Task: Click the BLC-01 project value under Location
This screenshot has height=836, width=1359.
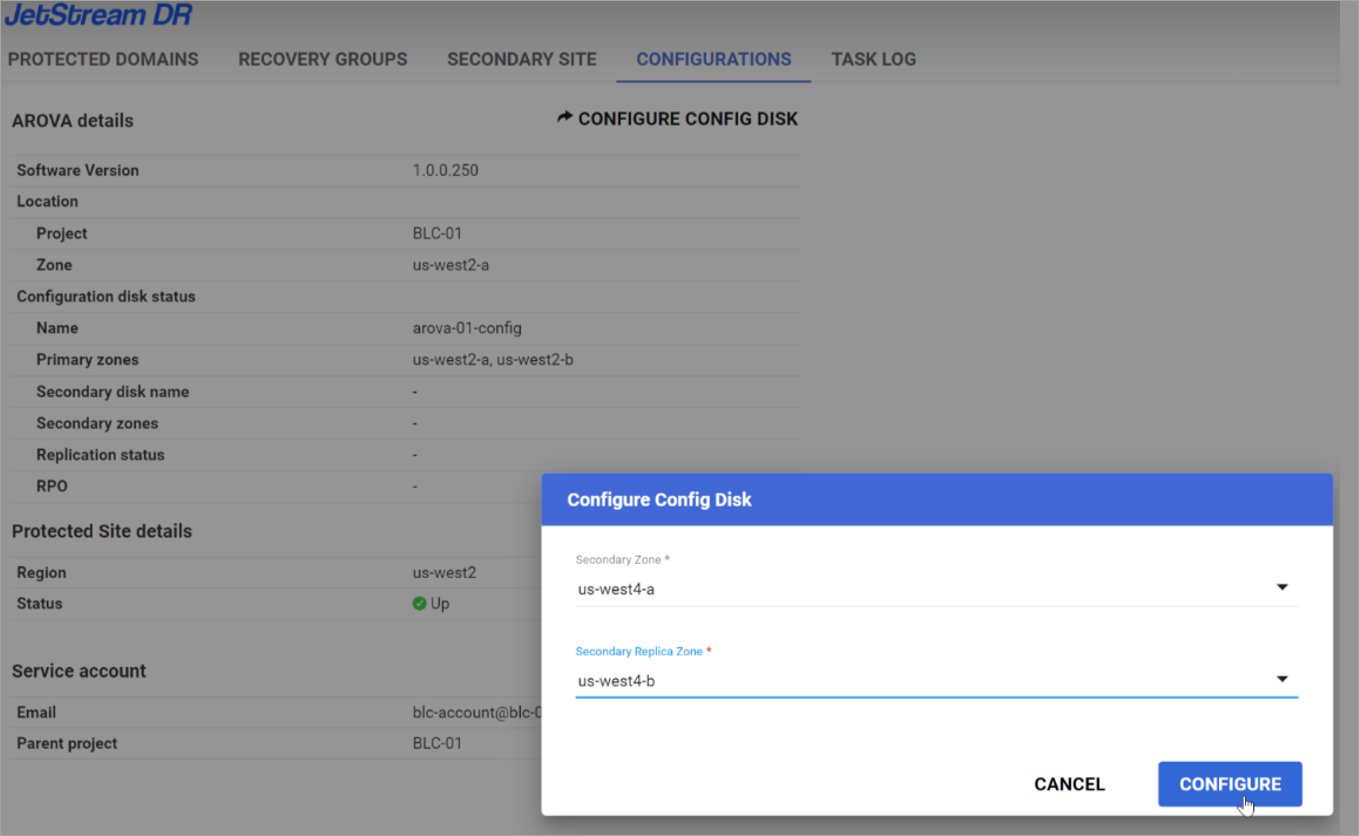Action: [x=438, y=233]
